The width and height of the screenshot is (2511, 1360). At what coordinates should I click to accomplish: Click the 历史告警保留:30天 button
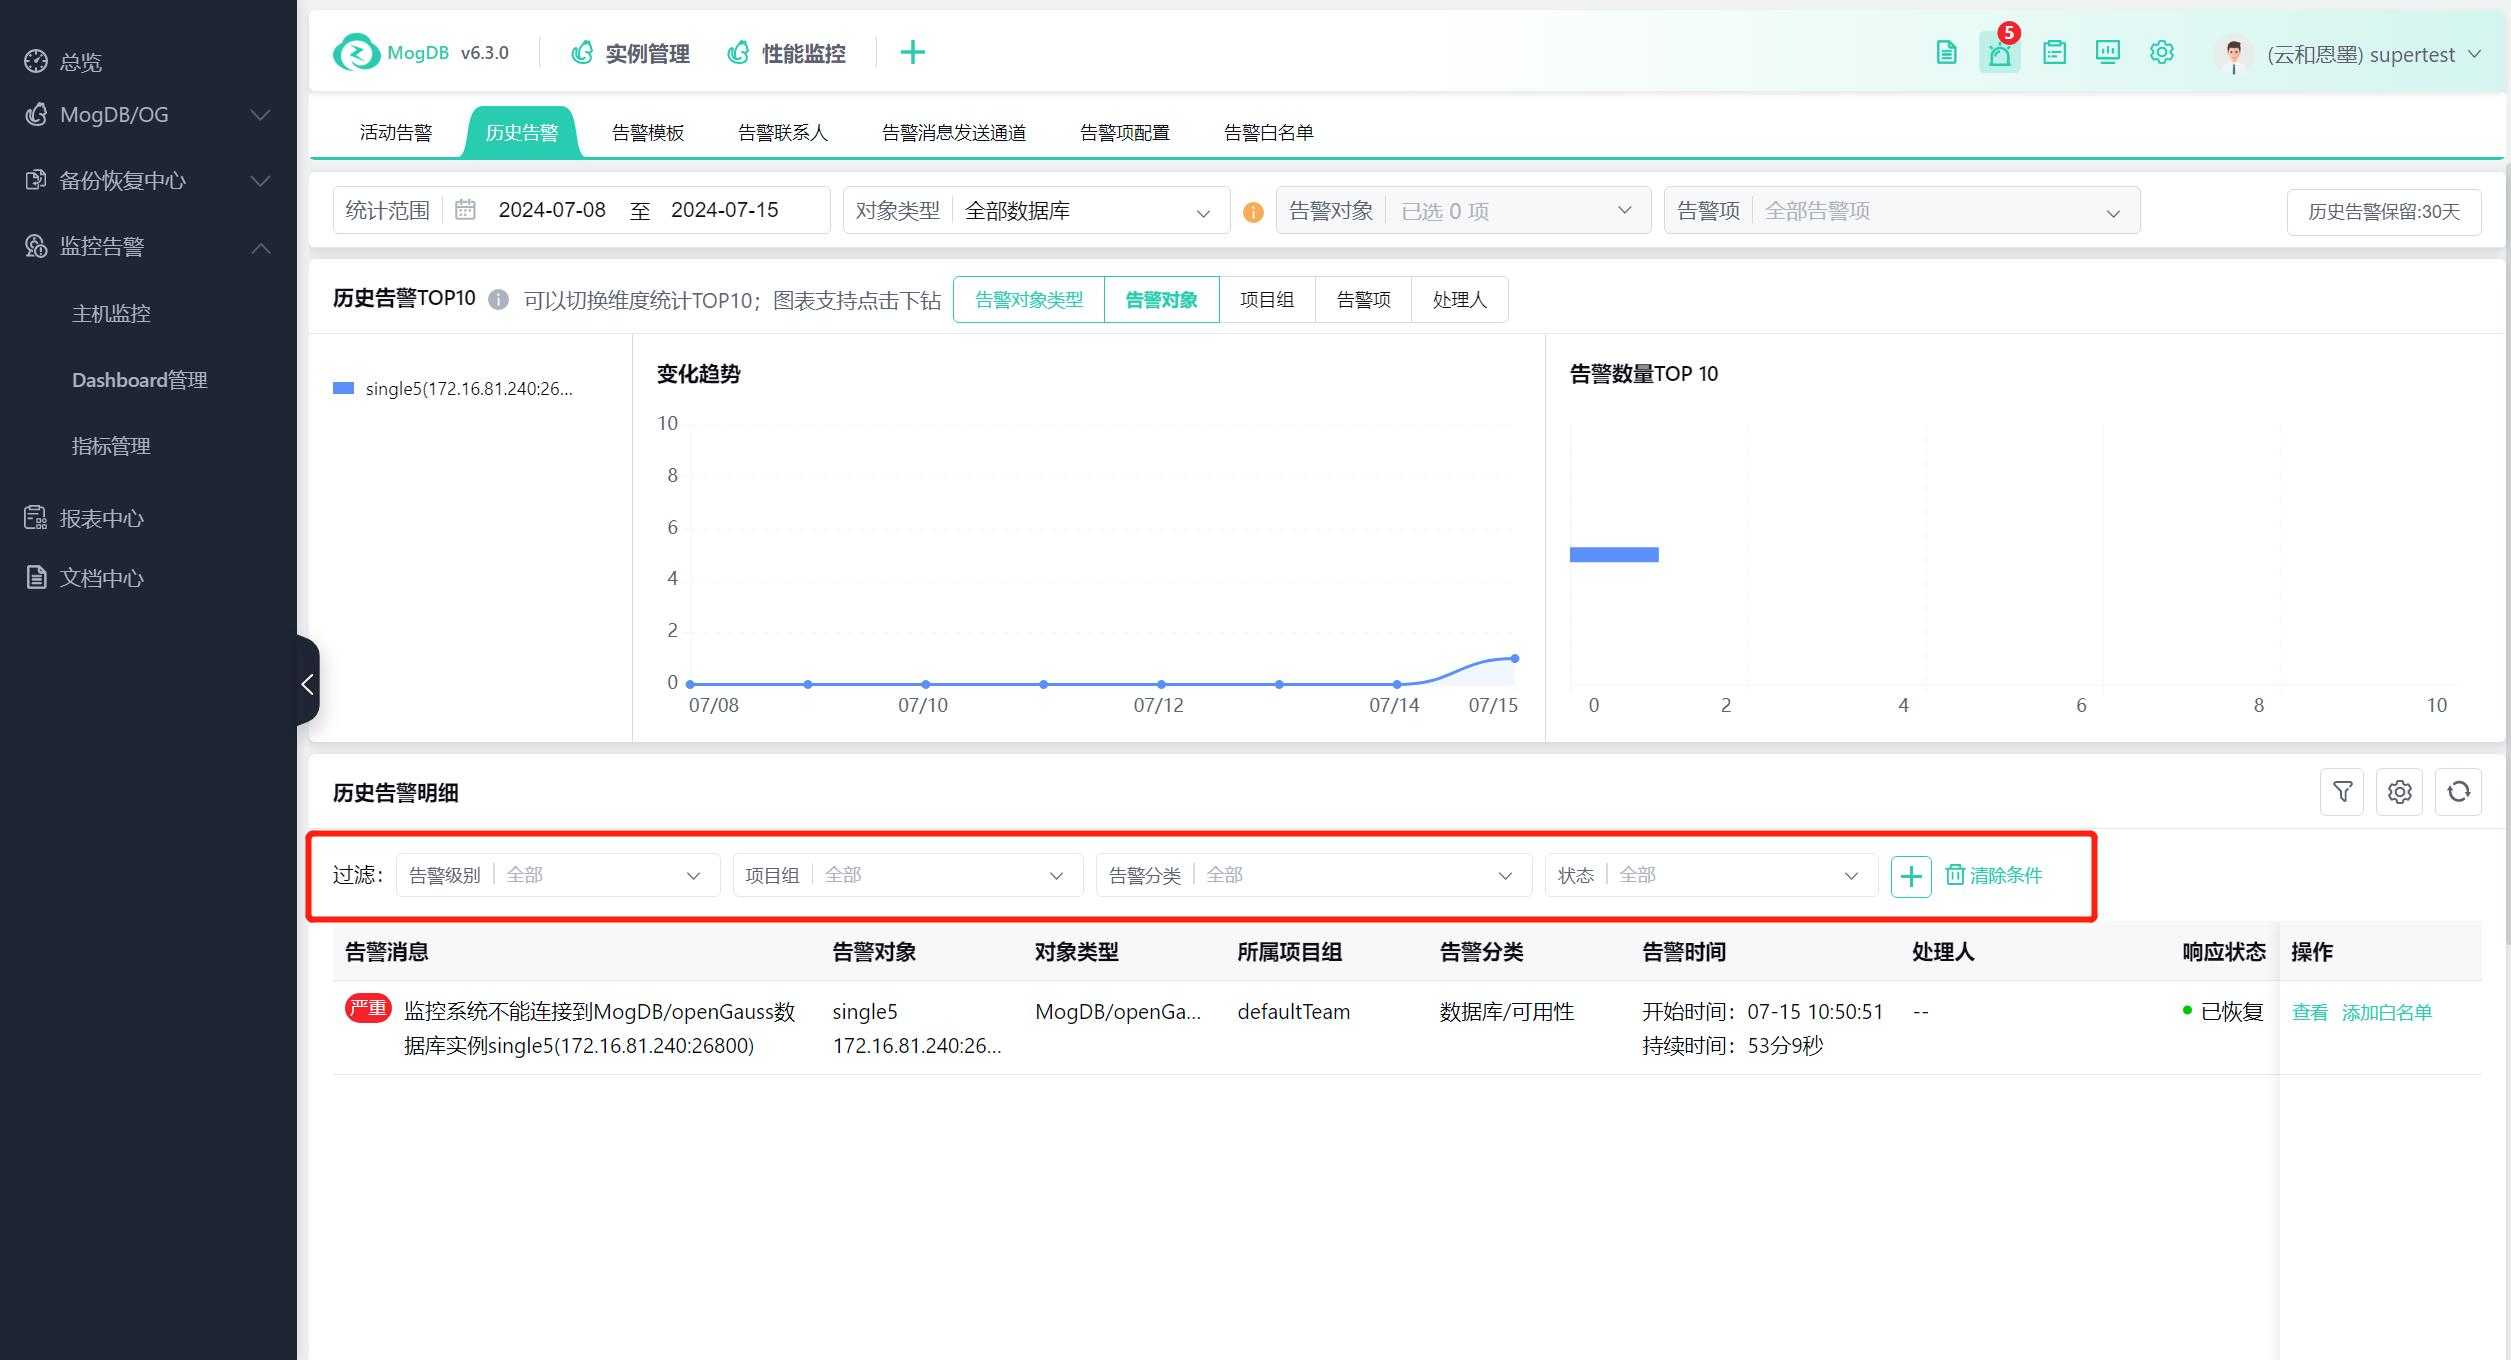pos(2383,212)
